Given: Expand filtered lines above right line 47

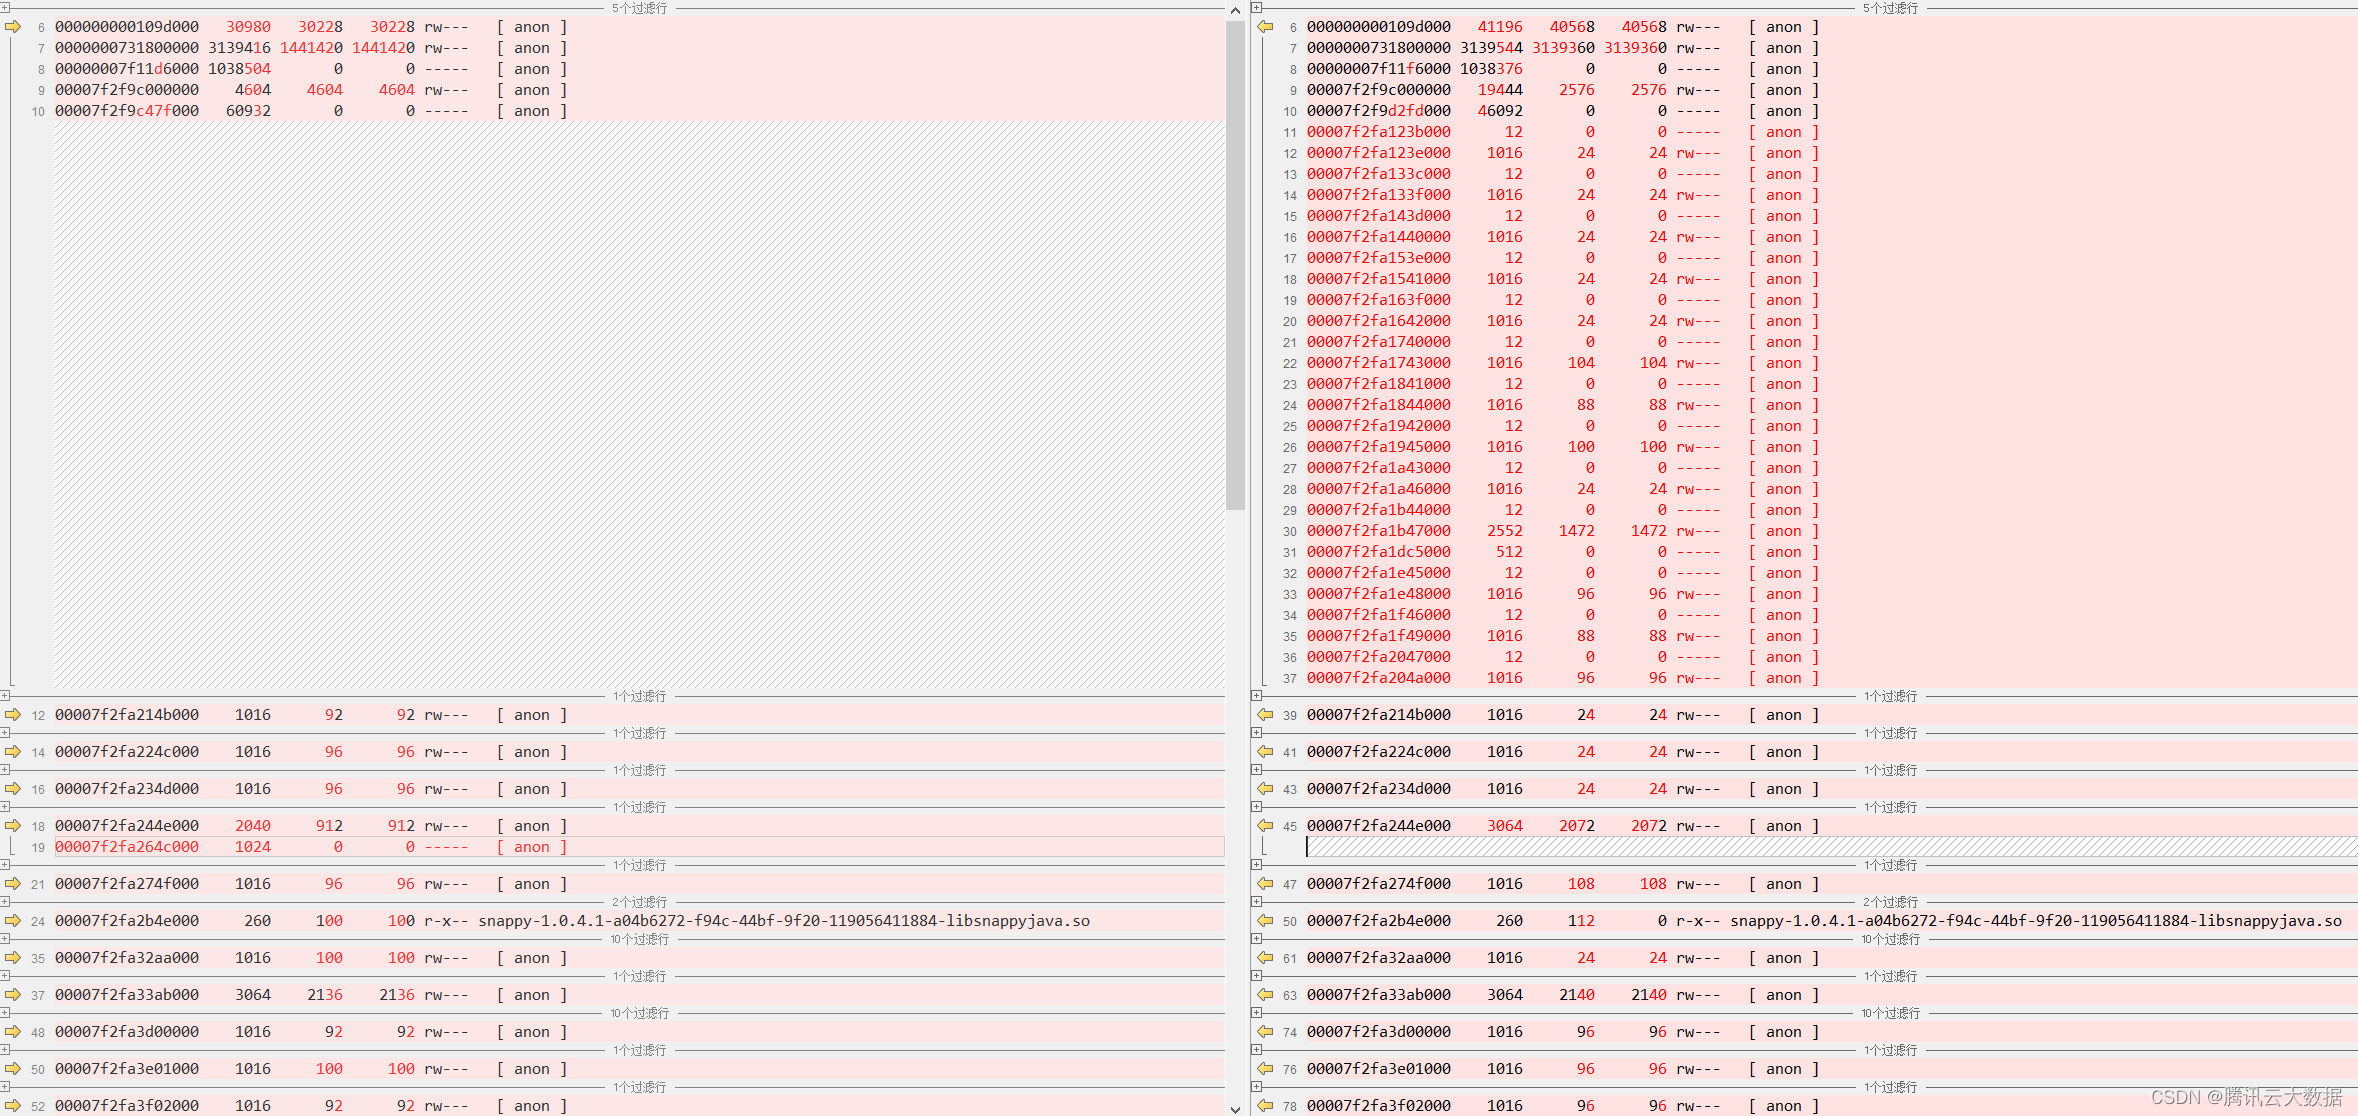Looking at the screenshot, I should tap(1257, 865).
